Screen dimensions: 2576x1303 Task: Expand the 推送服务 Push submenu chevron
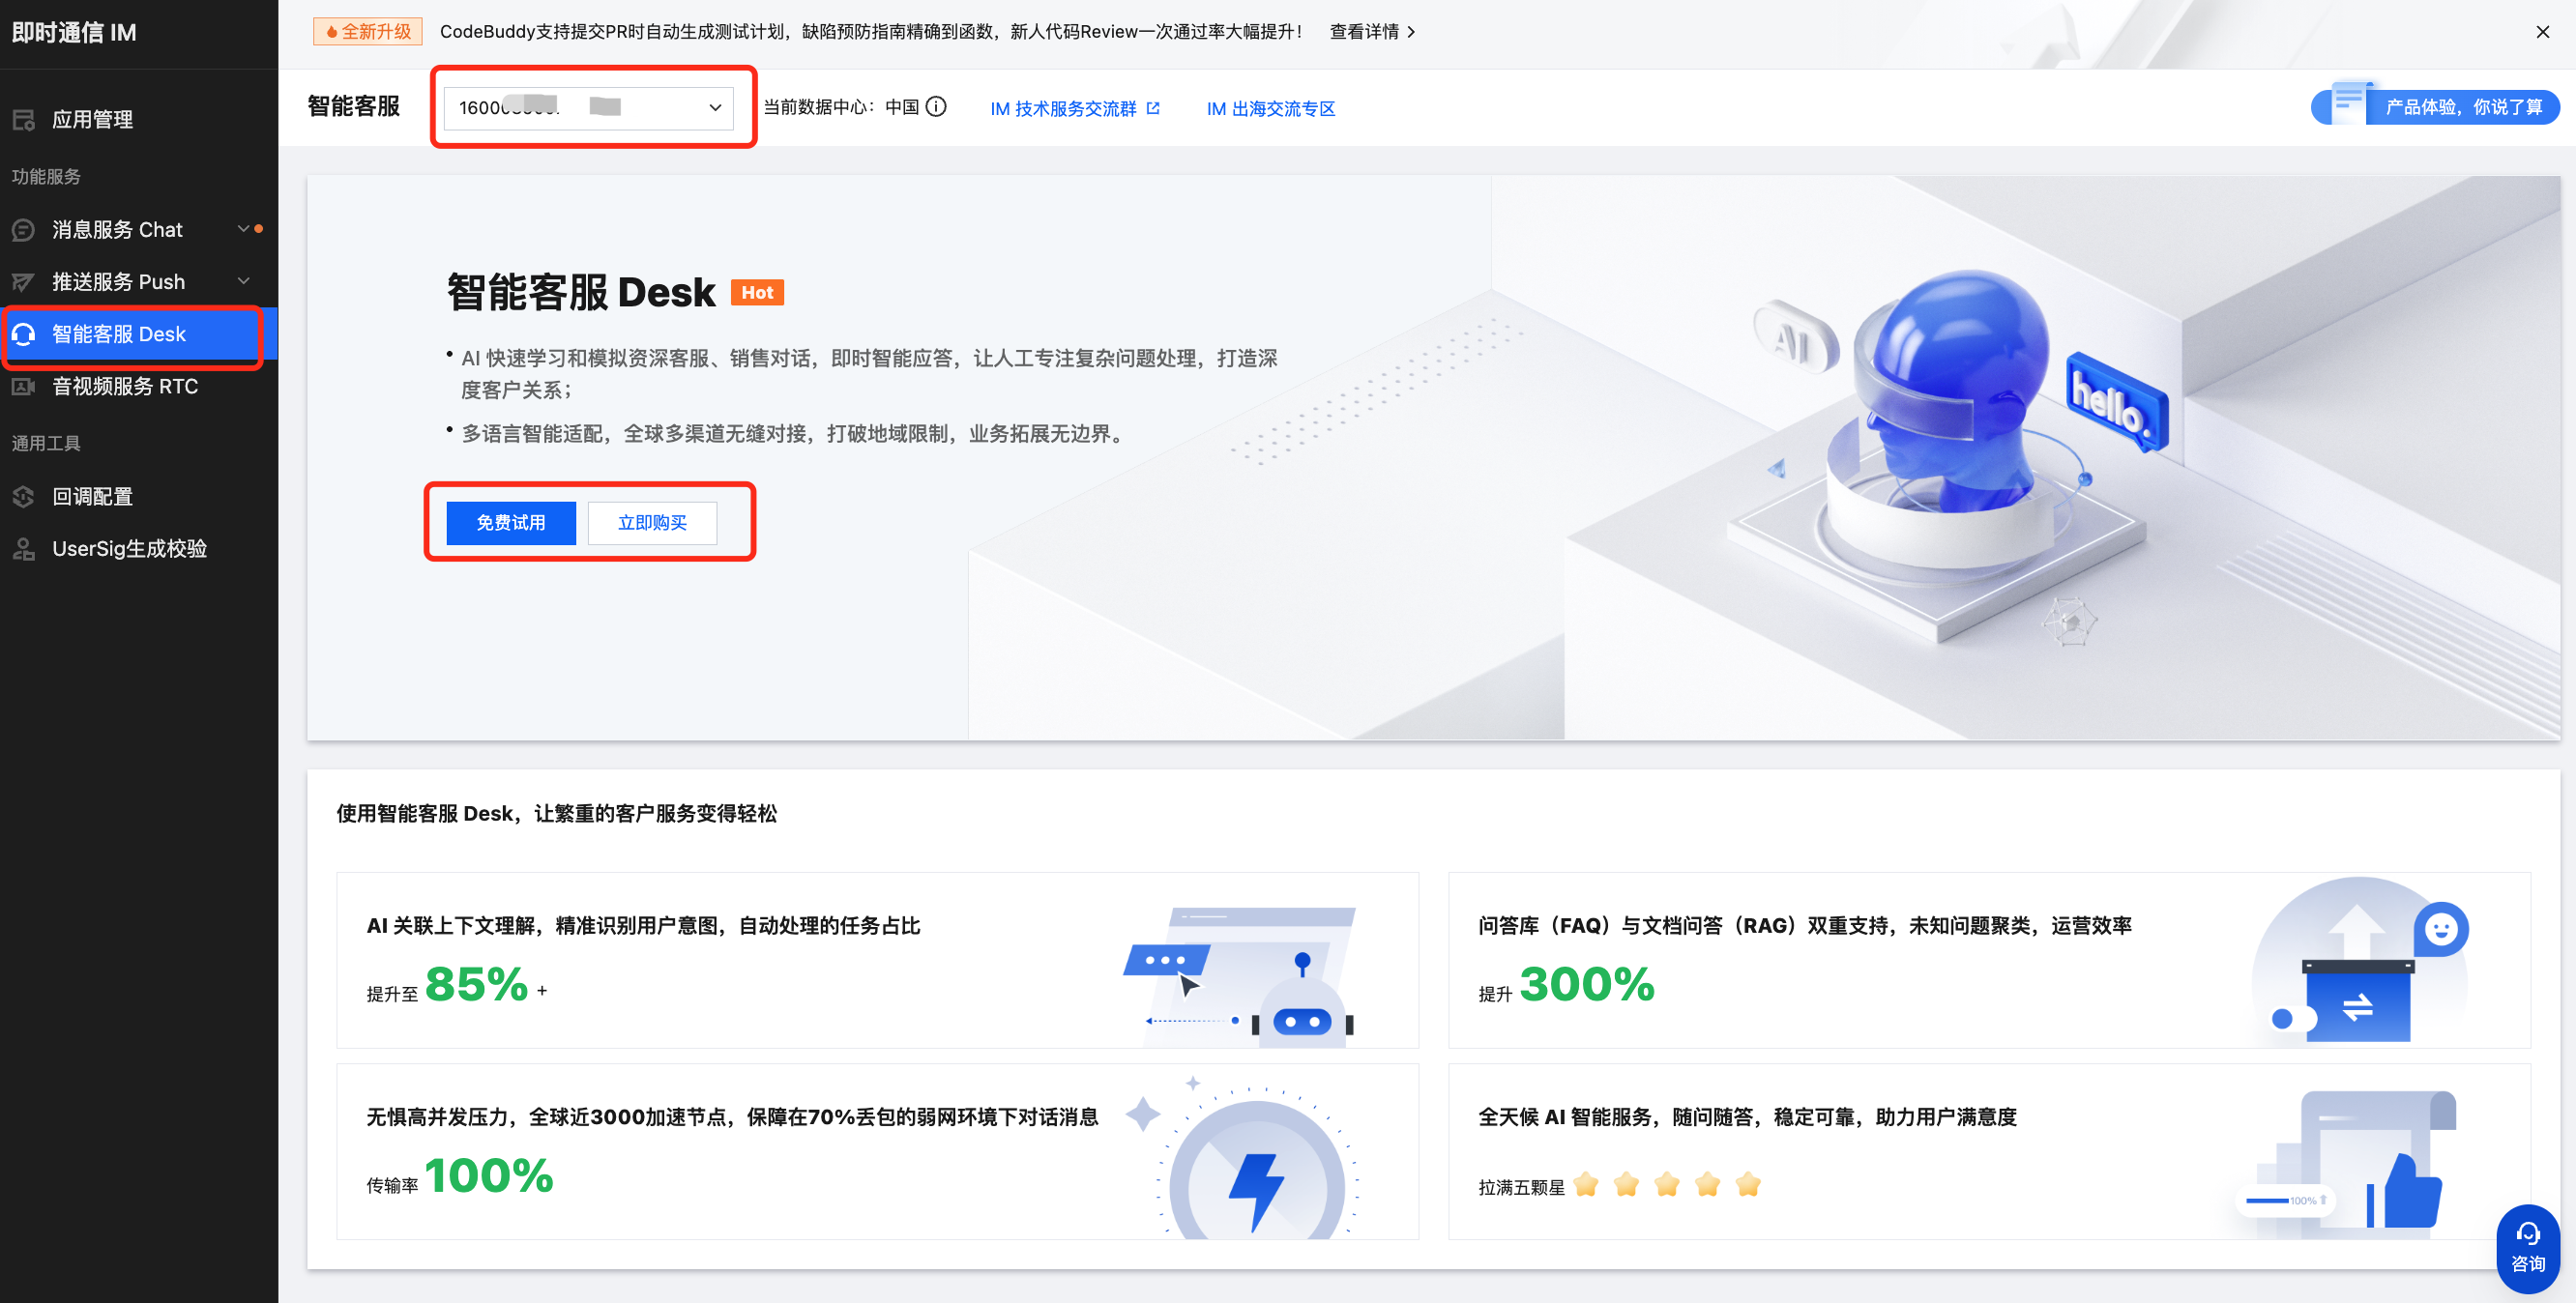(243, 281)
